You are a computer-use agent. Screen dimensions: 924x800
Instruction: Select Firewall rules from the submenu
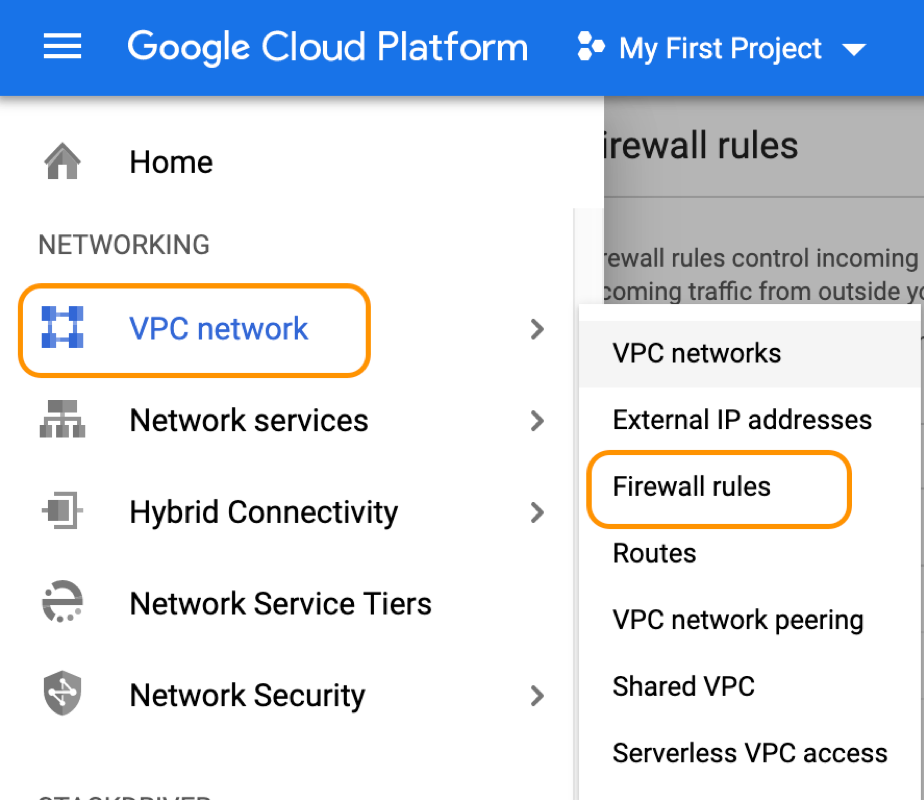pyautogui.click(x=692, y=487)
